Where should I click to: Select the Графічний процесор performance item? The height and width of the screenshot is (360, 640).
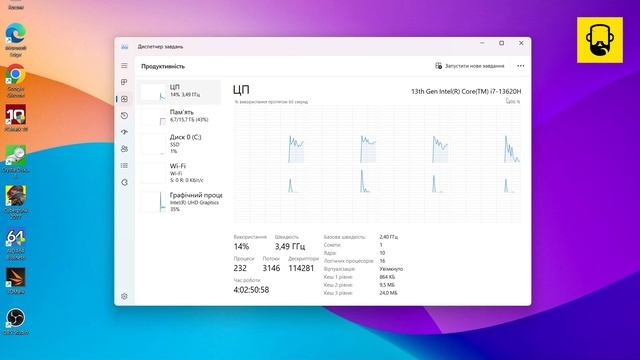click(x=180, y=202)
